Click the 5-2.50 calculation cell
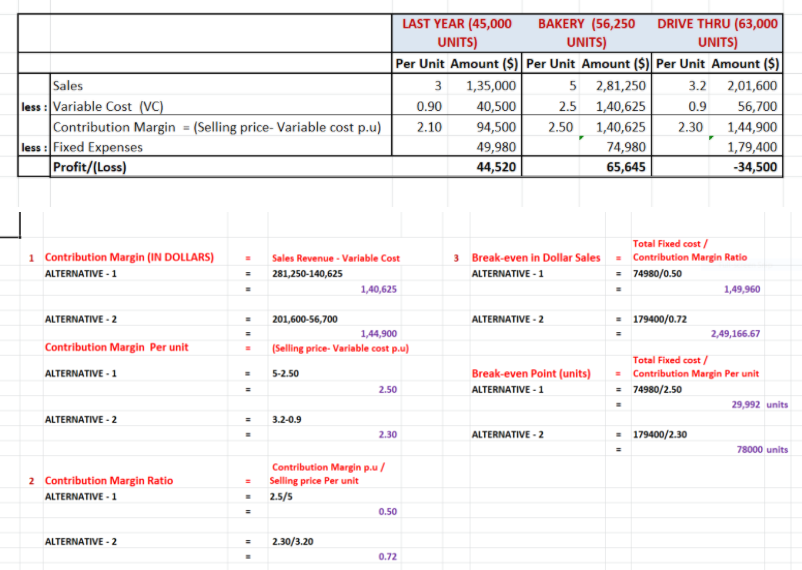The width and height of the screenshot is (802, 570). [x=285, y=374]
